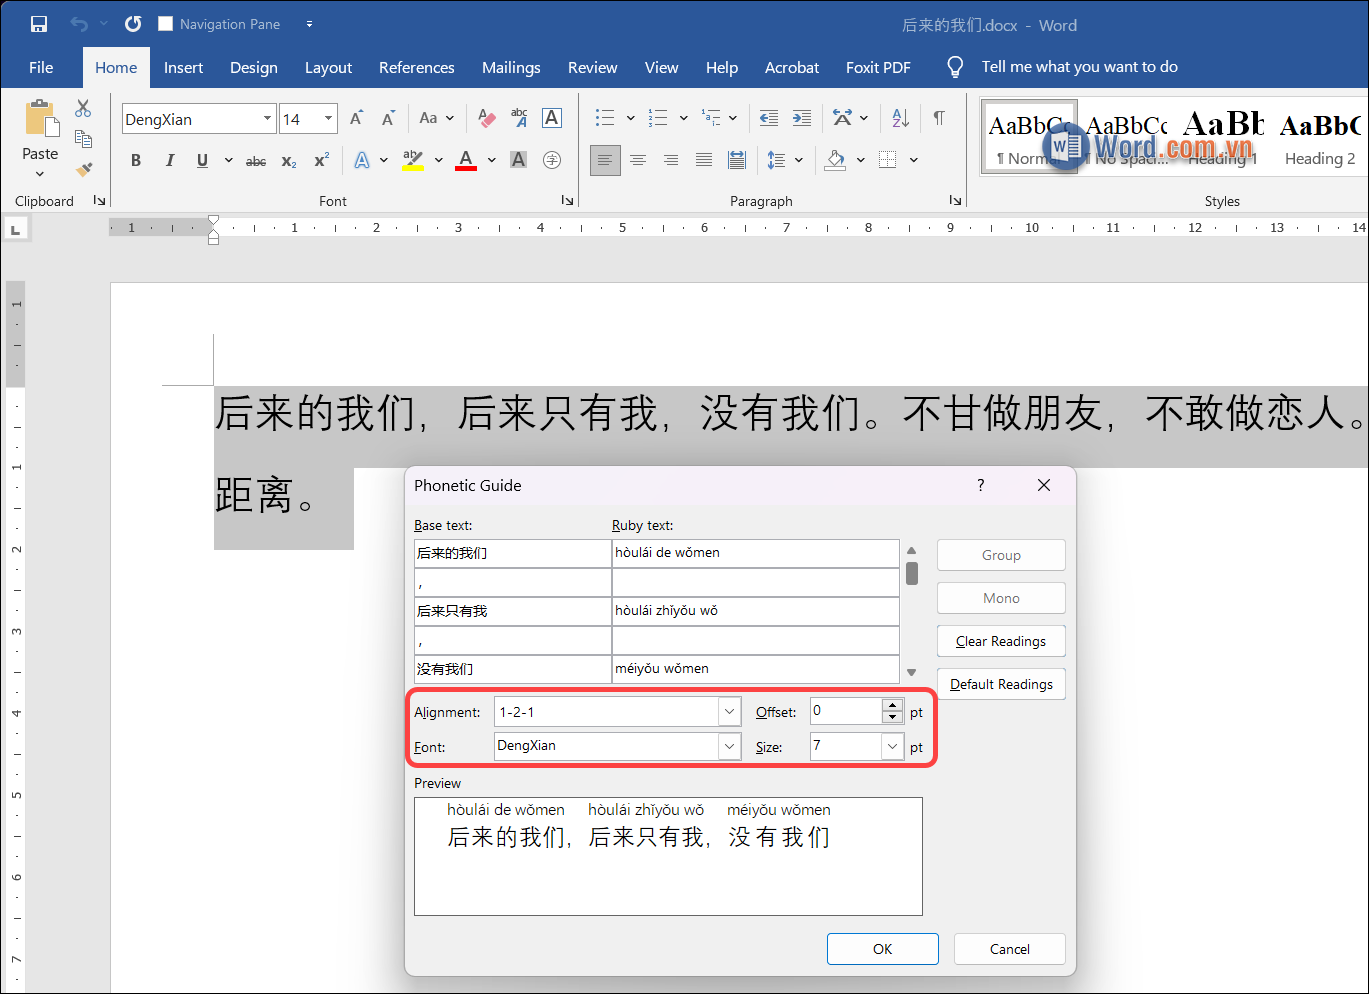This screenshot has width=1369, height=994.
Task: Switch to the Layout tab
Action: pos(328,67)
